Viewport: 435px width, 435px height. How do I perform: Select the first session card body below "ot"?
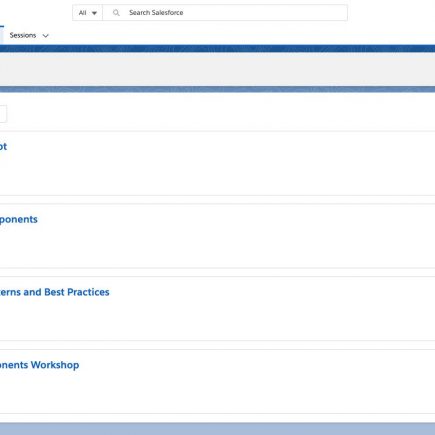pyautogui.click(x=217, y=173)
